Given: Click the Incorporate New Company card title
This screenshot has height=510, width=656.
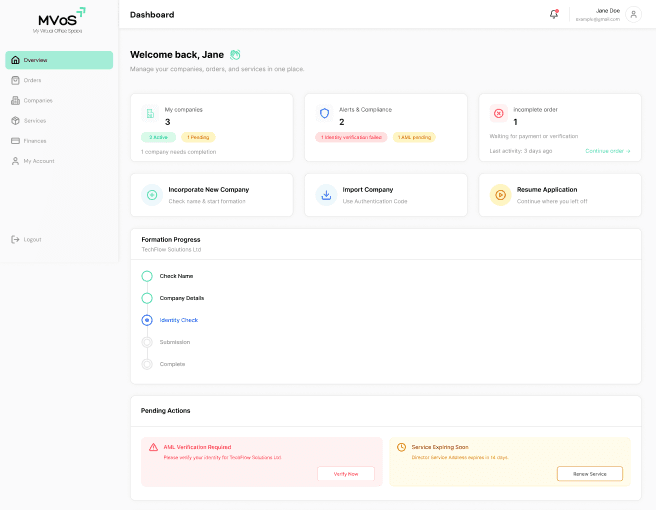Looking at the screenshot, I should 209,190.
